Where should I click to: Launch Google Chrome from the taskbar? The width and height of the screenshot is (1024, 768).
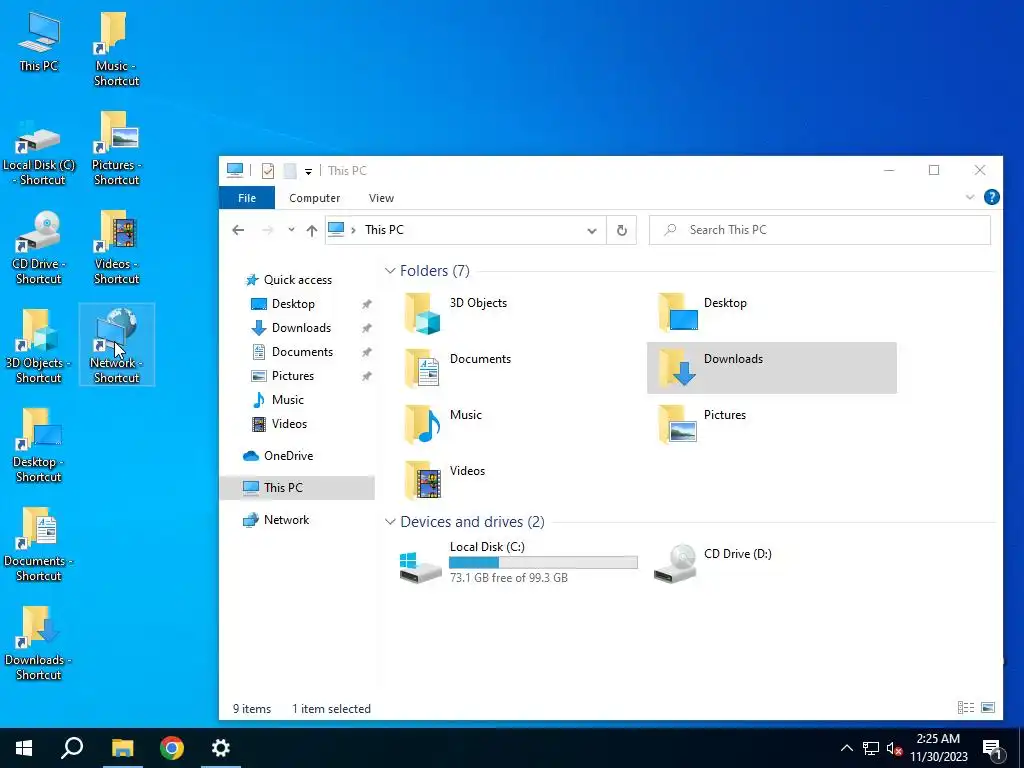(x=172, y=748)
